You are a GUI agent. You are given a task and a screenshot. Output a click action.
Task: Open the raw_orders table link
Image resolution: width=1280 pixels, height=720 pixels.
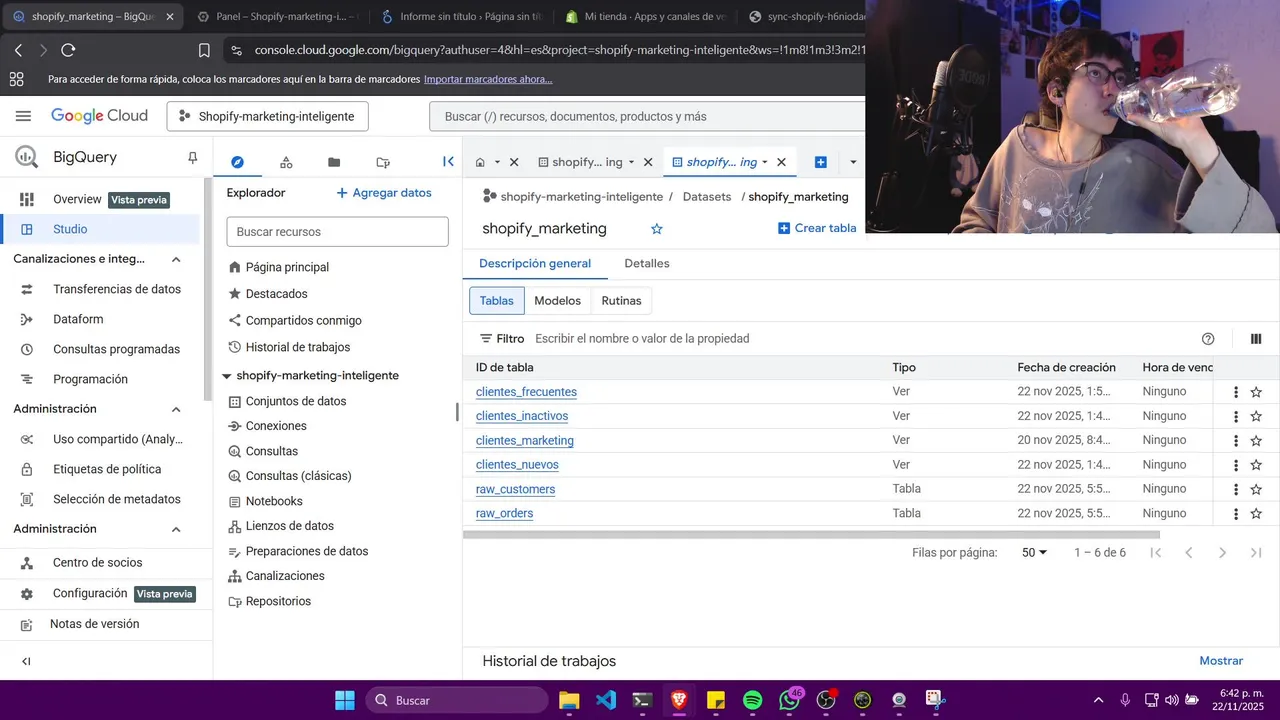click(x=504, y=513)
